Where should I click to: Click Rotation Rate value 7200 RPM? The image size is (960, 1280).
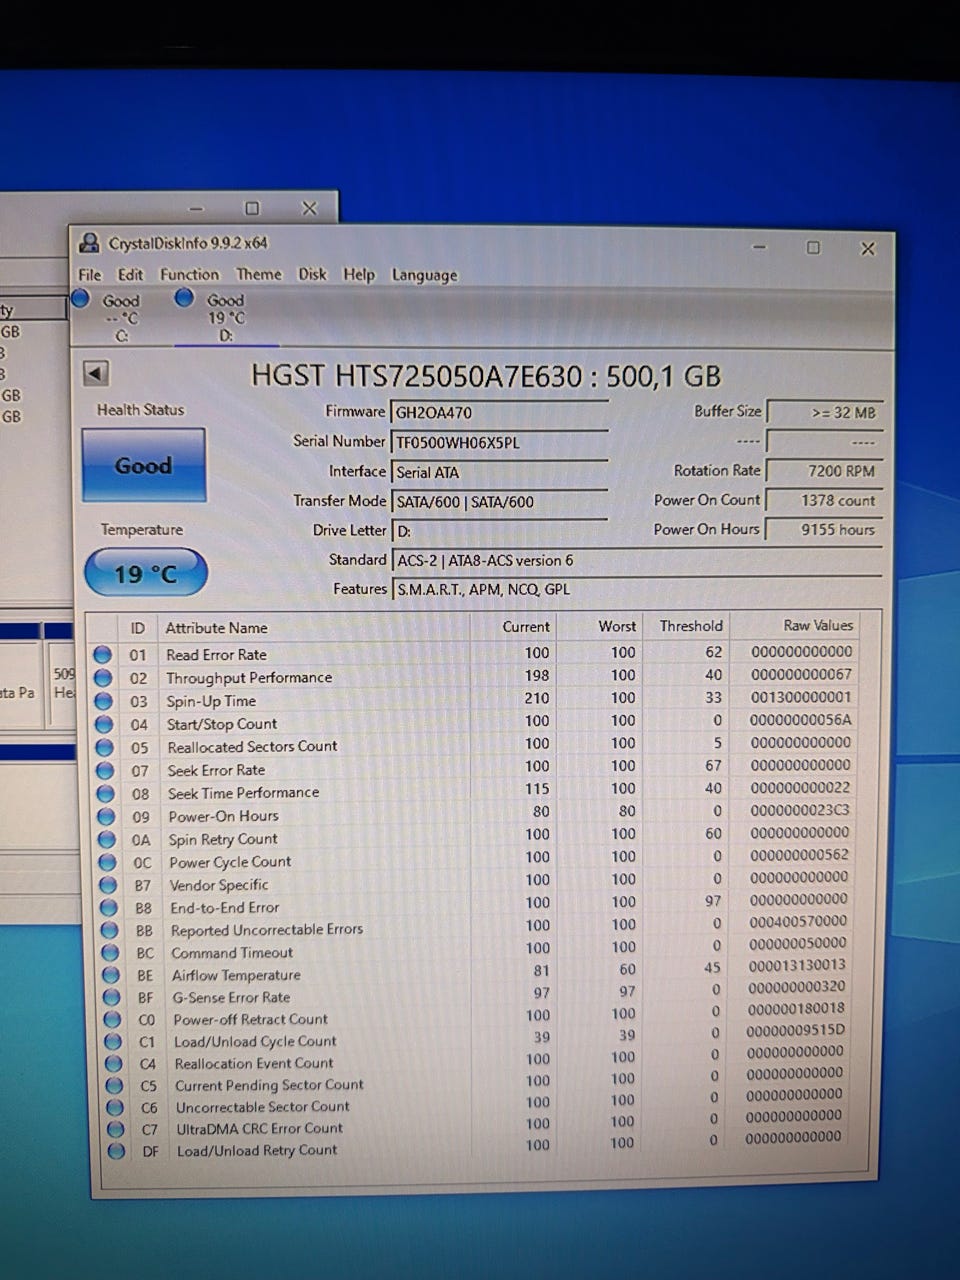[x=825, y=471]
